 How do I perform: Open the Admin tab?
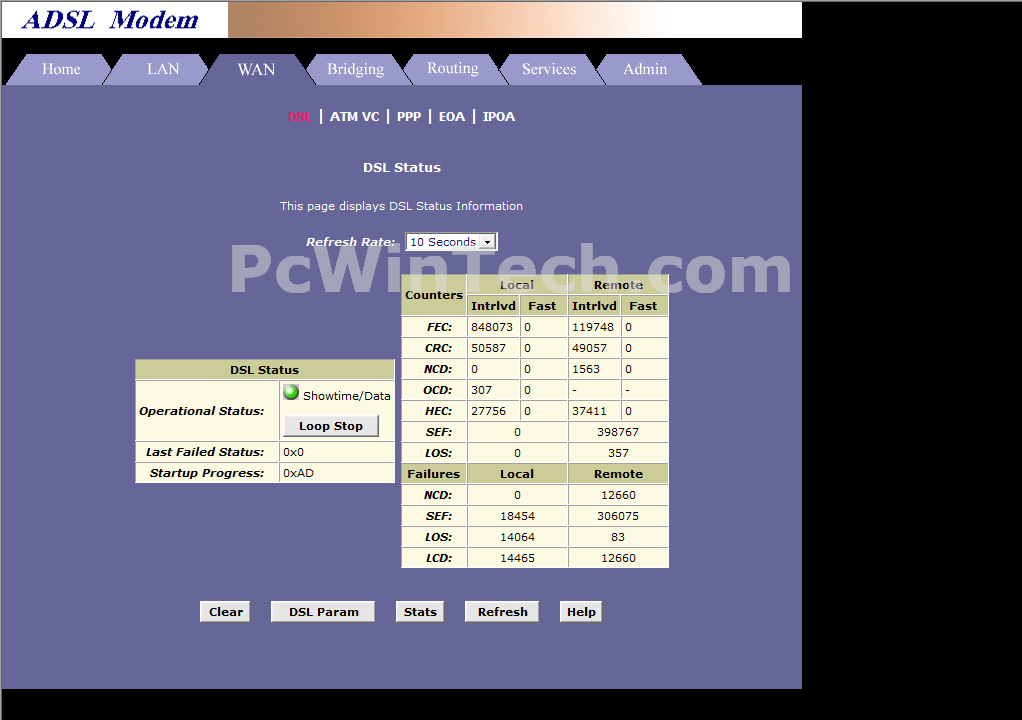(x=645, y=69)
